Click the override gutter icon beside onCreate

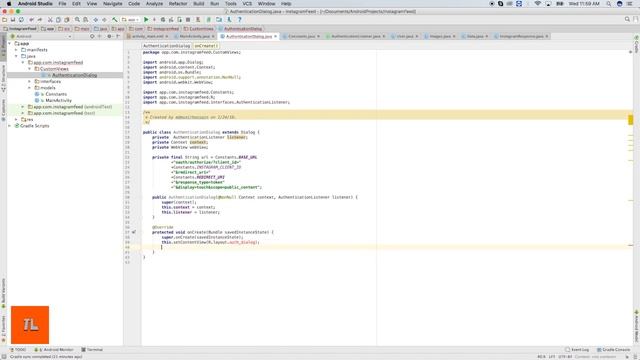(x=133, y=232)
